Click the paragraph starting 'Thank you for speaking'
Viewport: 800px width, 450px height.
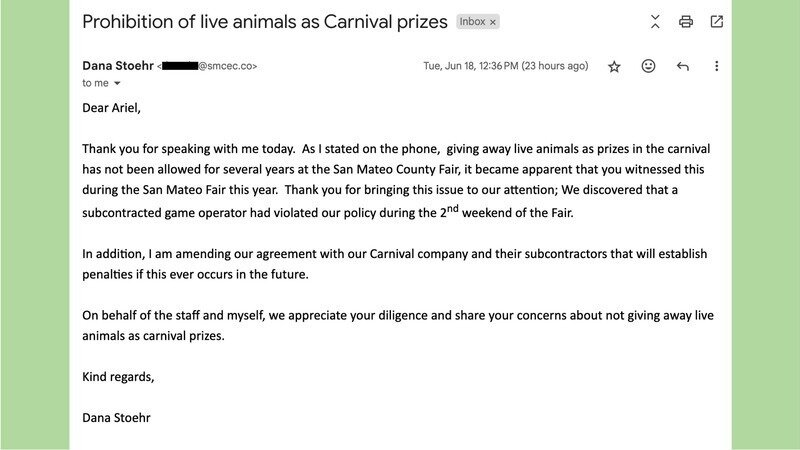(396, 179)
